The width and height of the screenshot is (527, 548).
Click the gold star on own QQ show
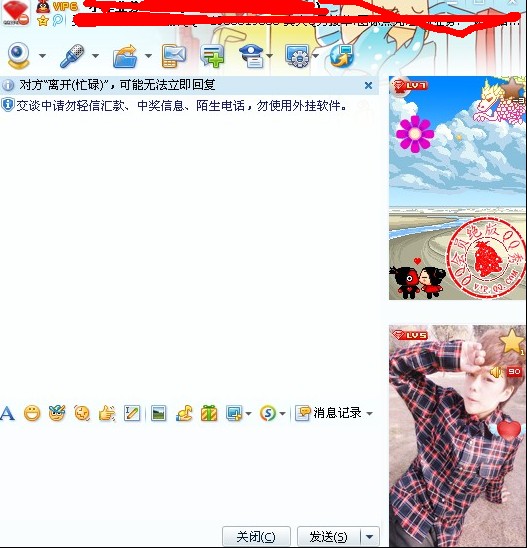click(512, 340)
